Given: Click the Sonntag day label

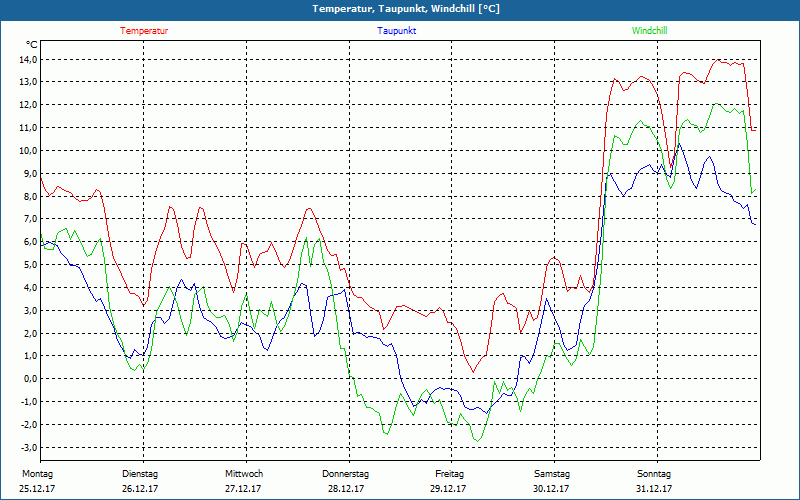Looking at the screenshot, I should point(654,474).
